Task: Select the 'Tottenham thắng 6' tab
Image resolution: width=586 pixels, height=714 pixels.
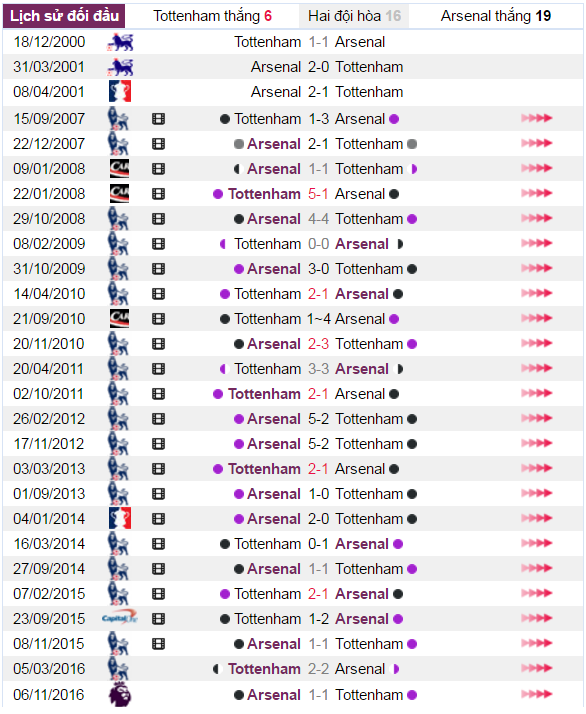Action: pos(213,16)
